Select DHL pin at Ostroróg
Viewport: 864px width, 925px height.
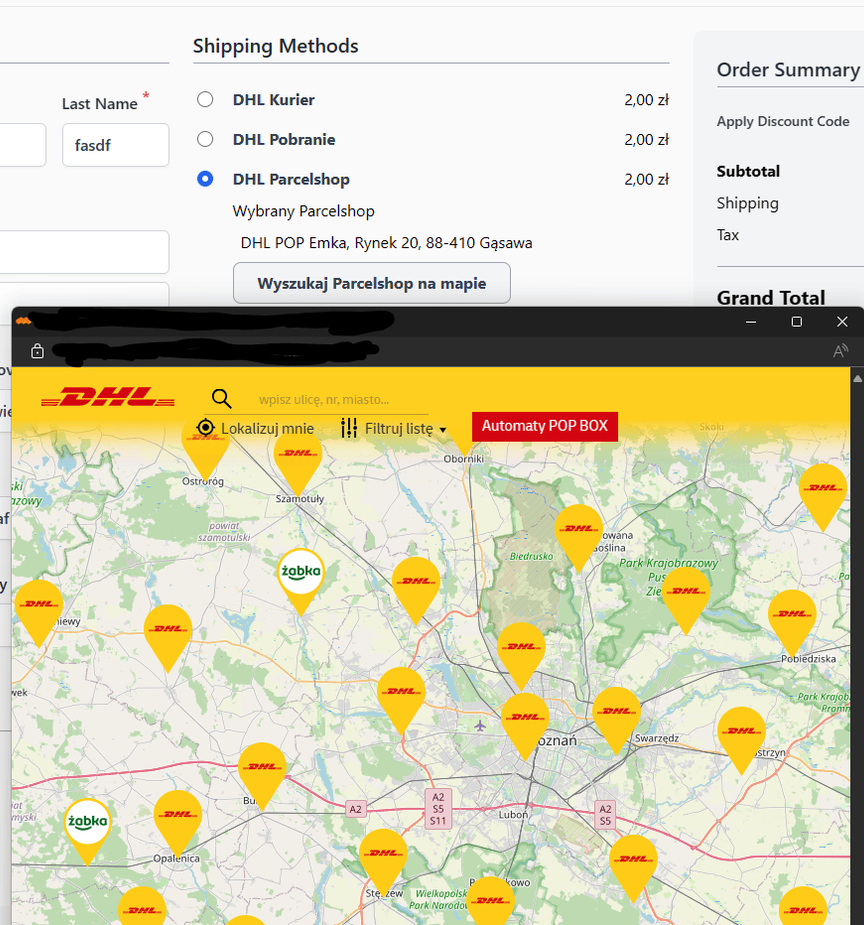click(205, 447)
